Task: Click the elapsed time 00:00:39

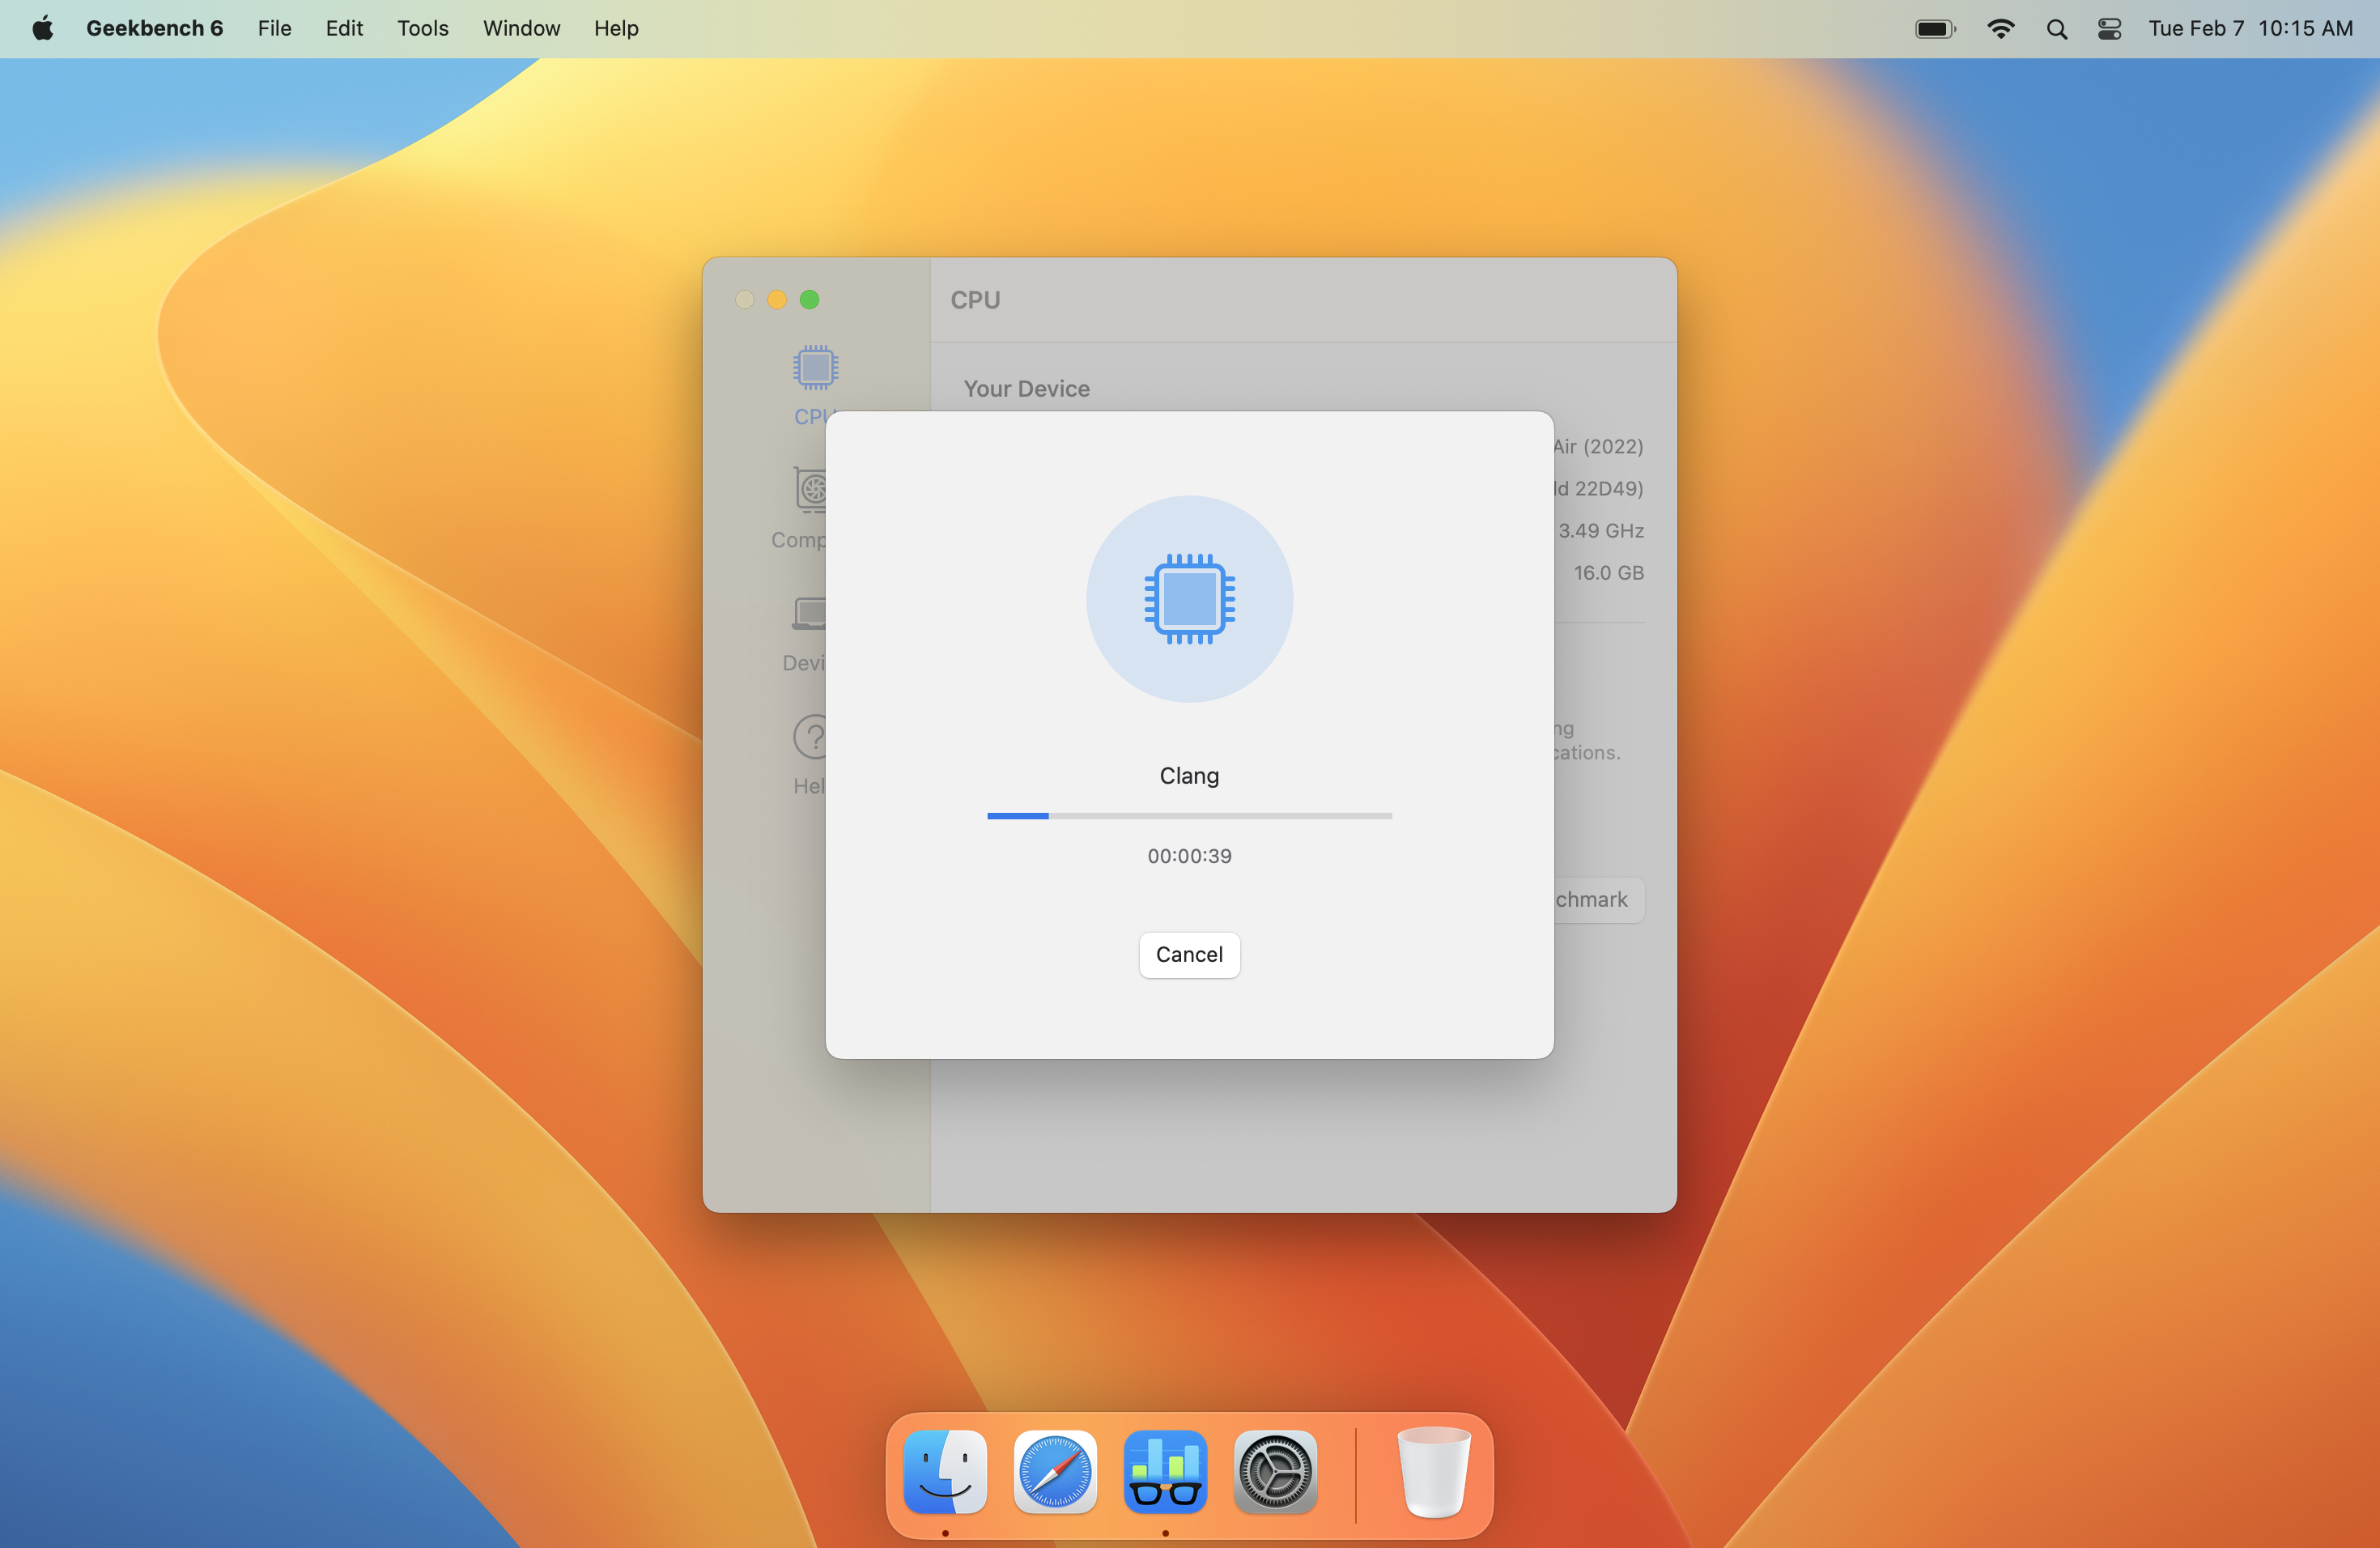Action: 1189,856
